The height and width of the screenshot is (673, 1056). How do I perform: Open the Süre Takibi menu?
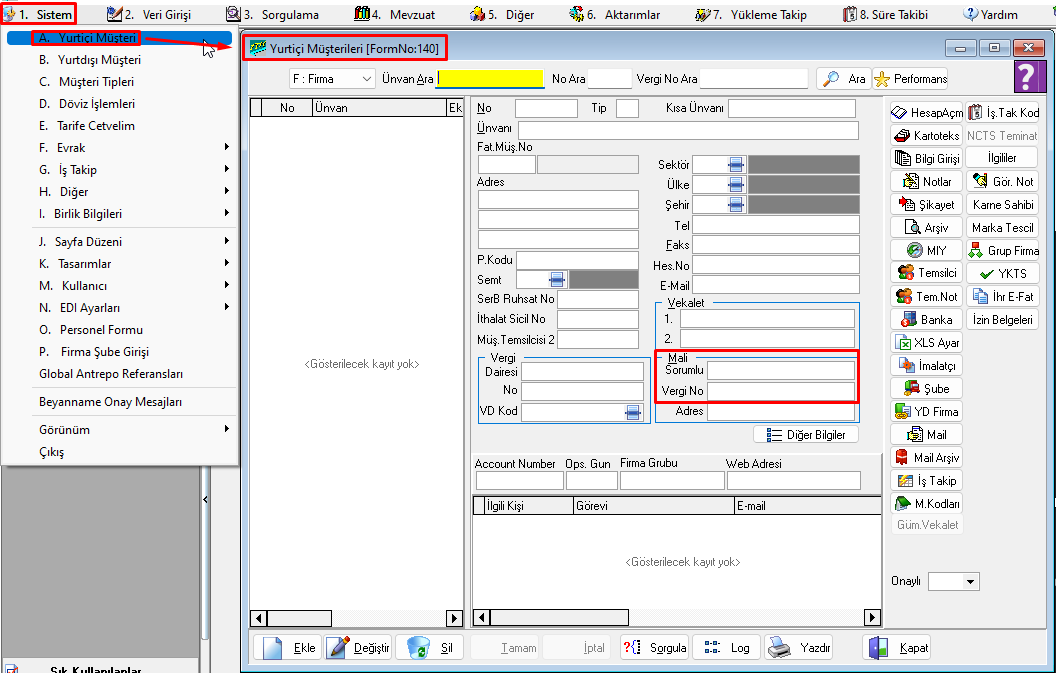tap(886, 14)
